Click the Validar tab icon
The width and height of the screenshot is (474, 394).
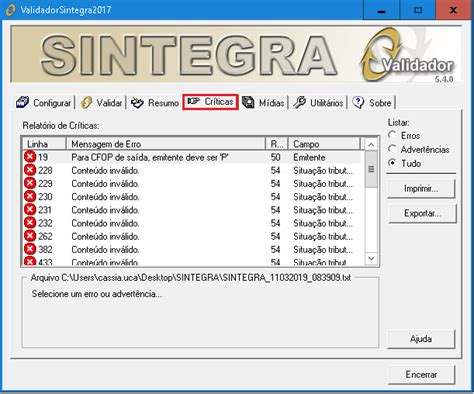click(x=86, y=102)
